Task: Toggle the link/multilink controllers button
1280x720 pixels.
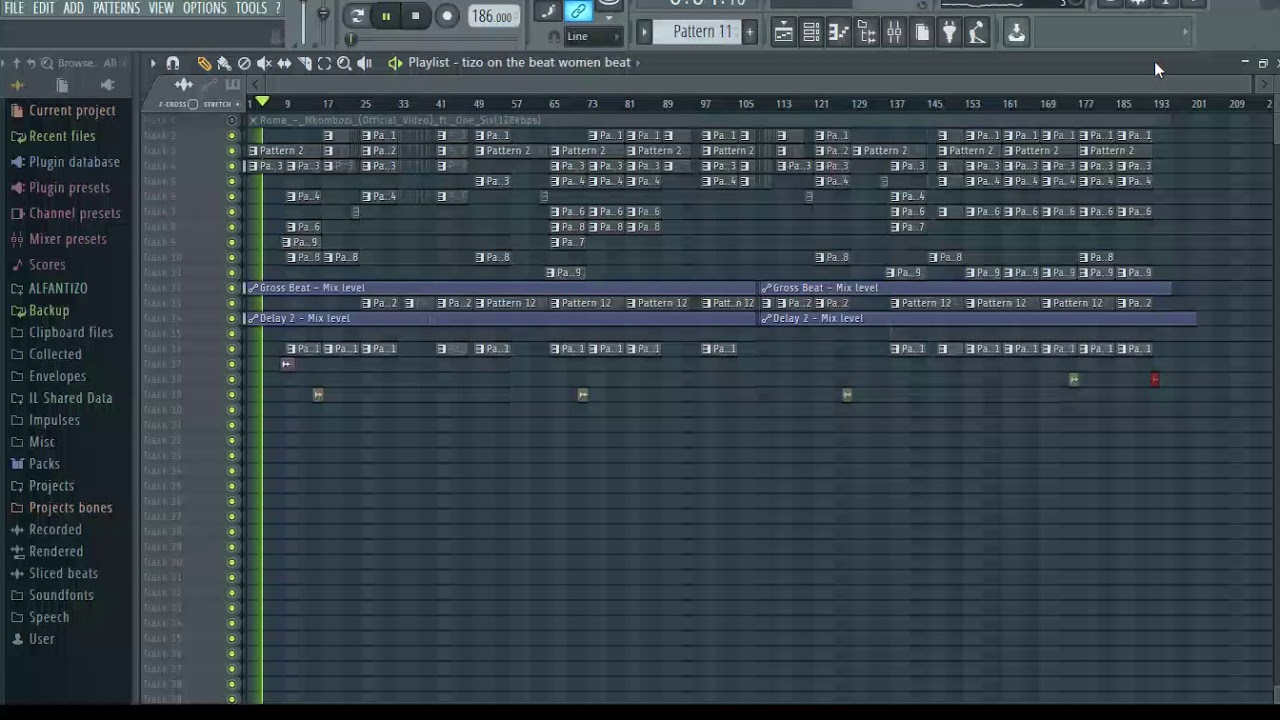Action: pos(578,12)
